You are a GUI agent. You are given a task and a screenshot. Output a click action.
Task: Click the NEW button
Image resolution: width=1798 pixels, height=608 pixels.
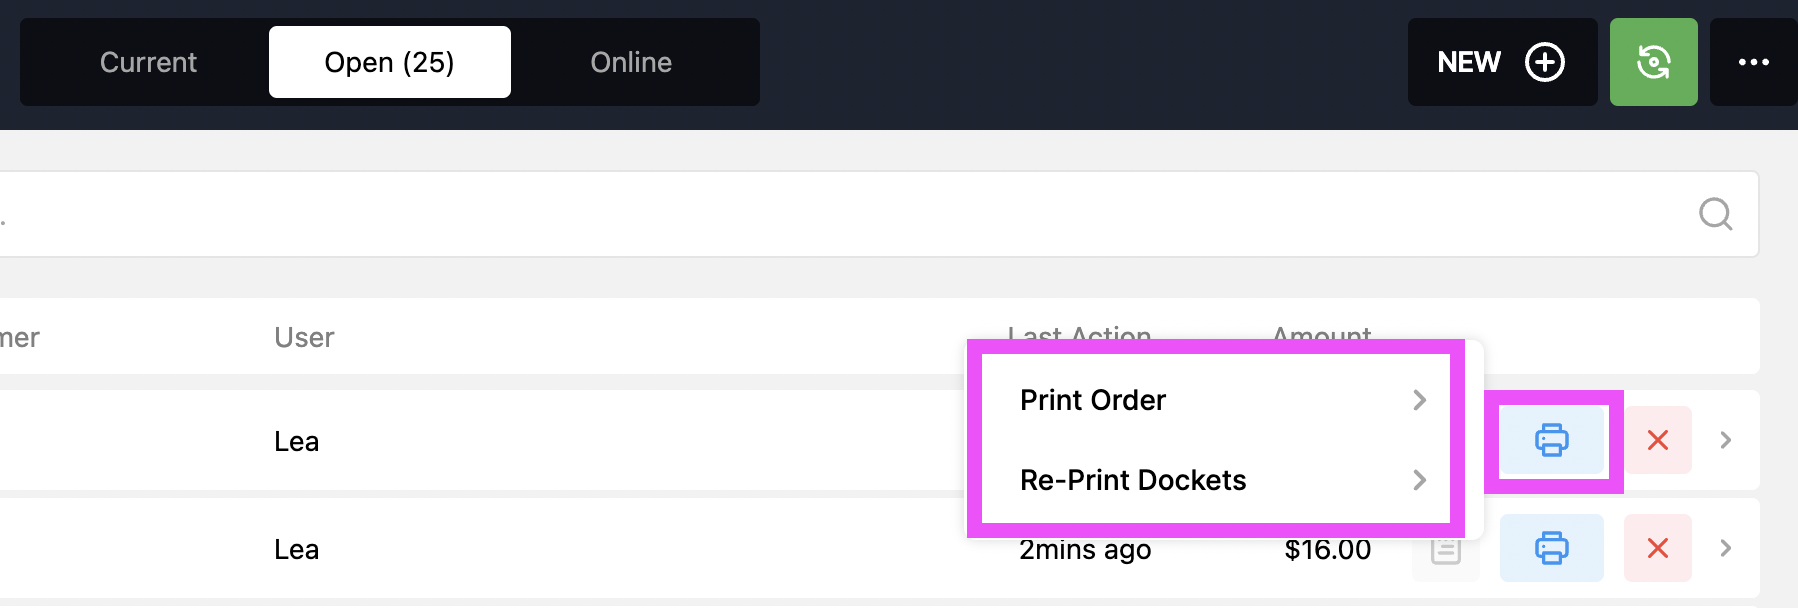(x=1470, y=62)
